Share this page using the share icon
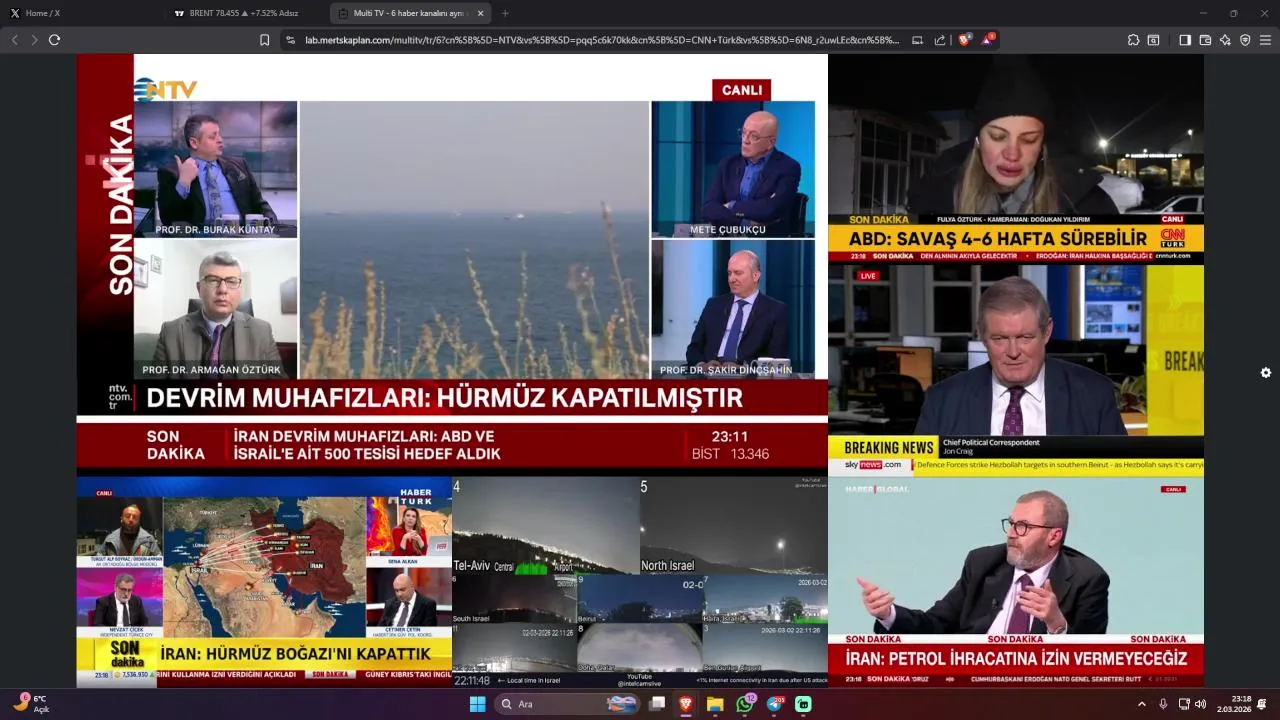1280x720 pixels. [x=940, y=40]
